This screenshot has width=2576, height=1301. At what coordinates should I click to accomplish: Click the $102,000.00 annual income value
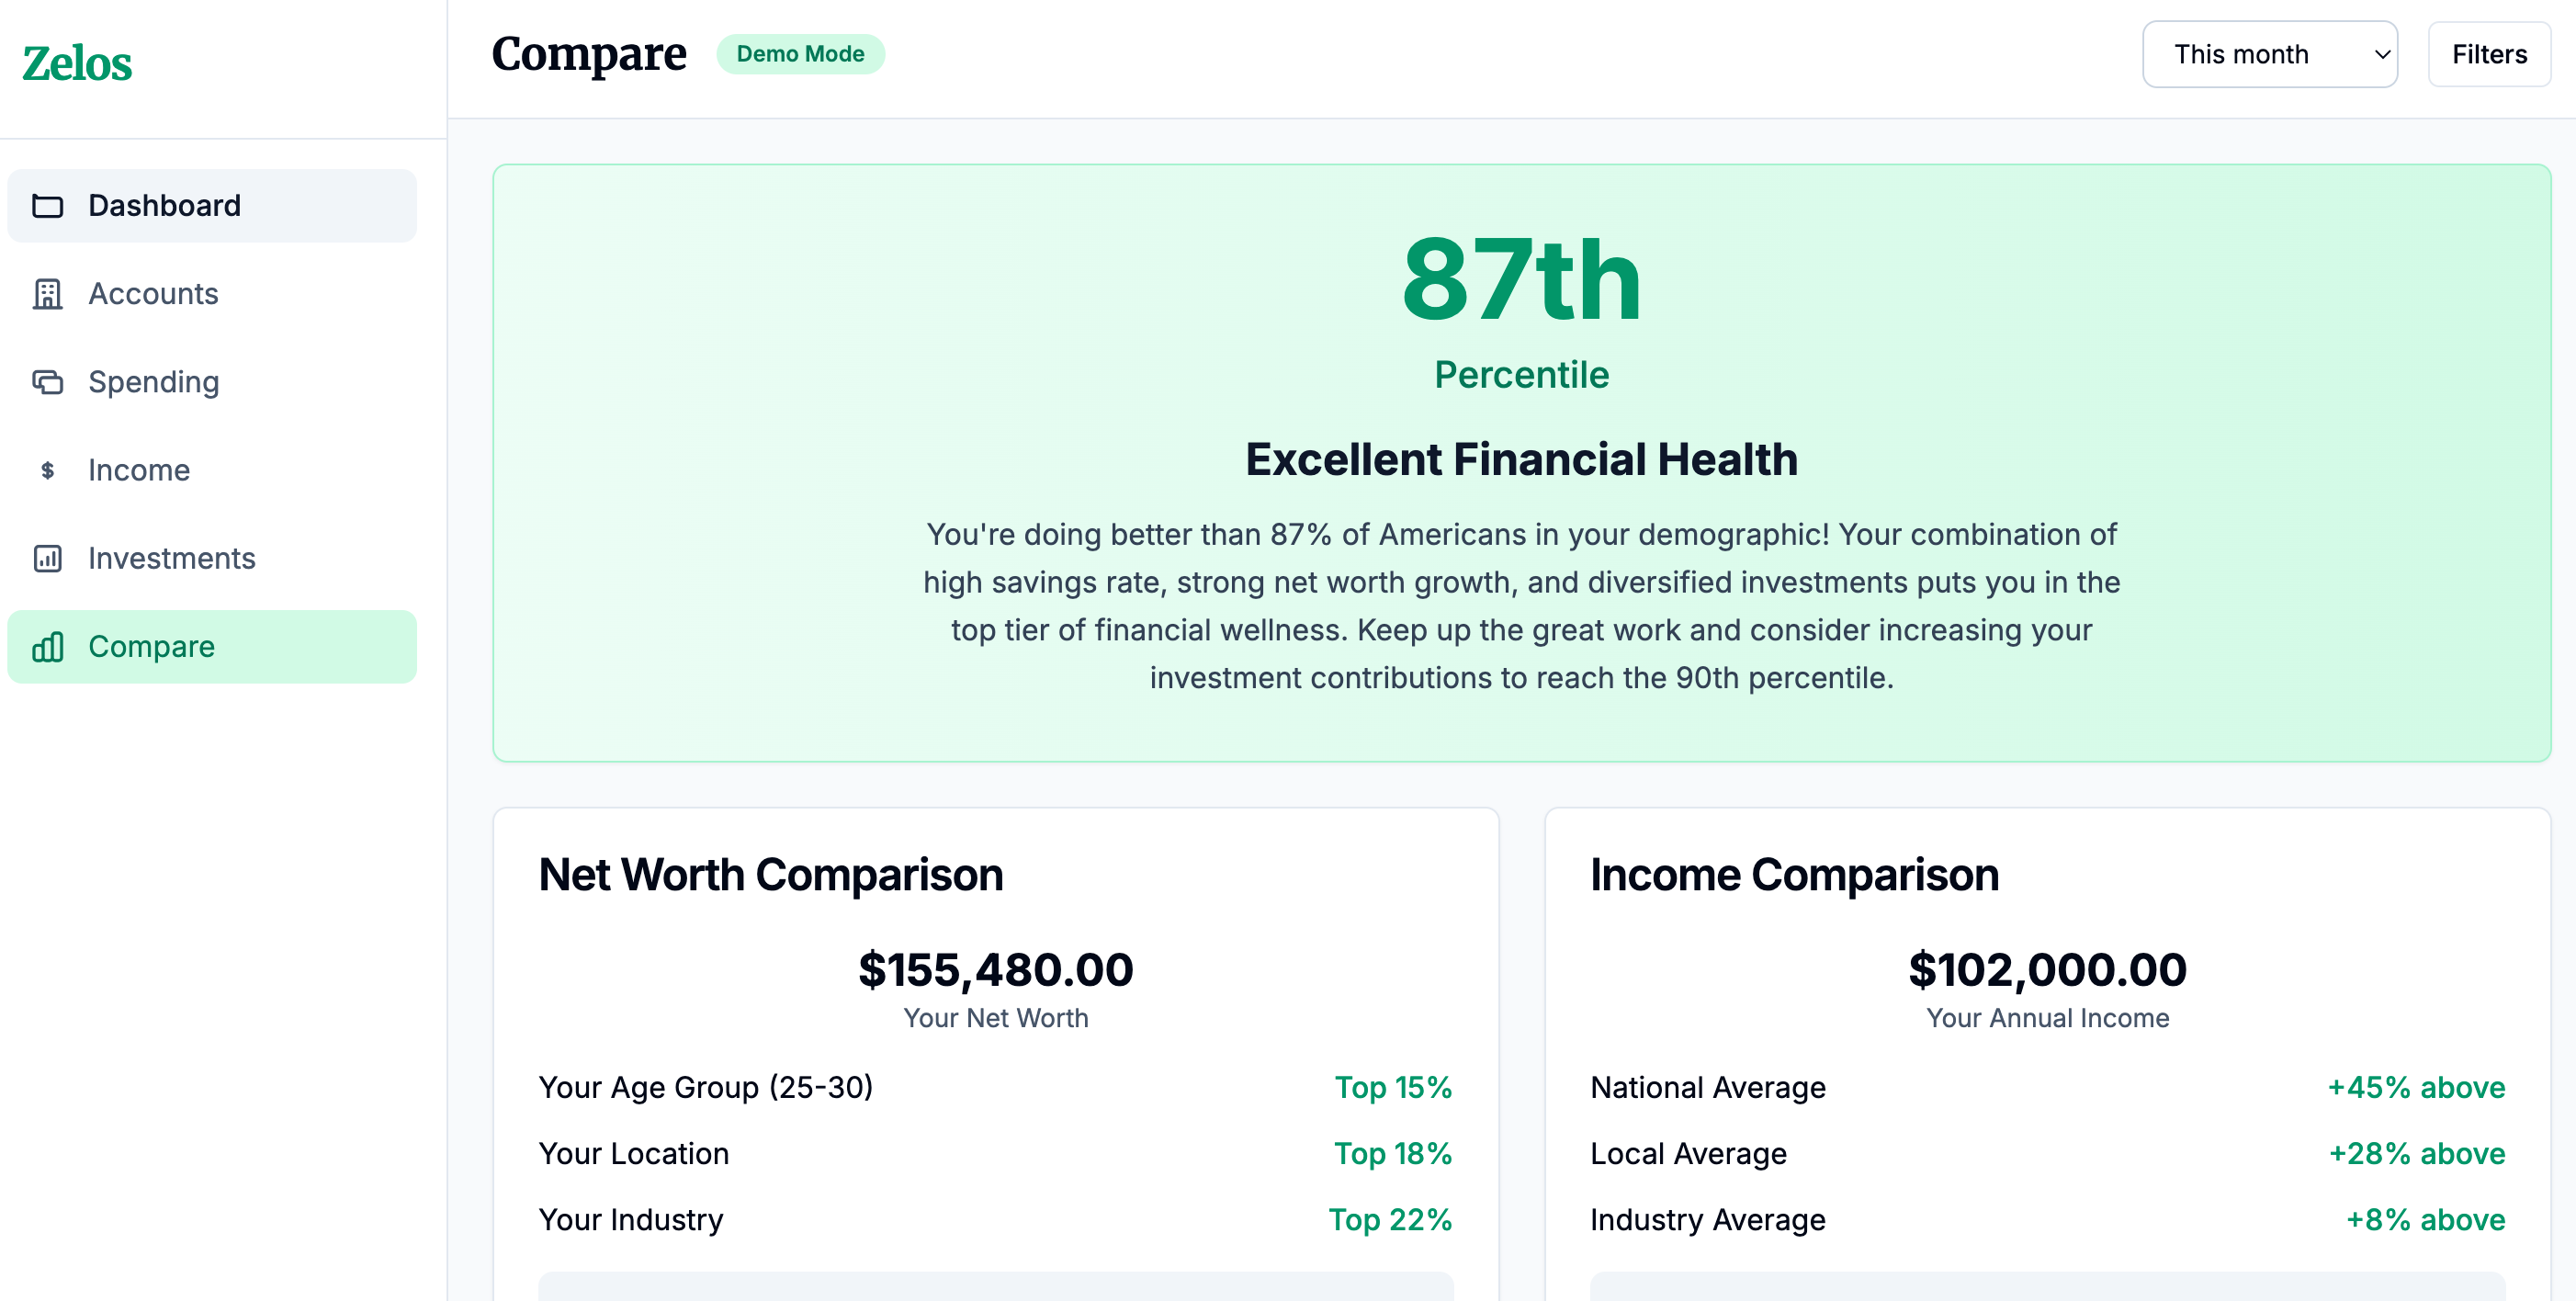coord(2047,969)
